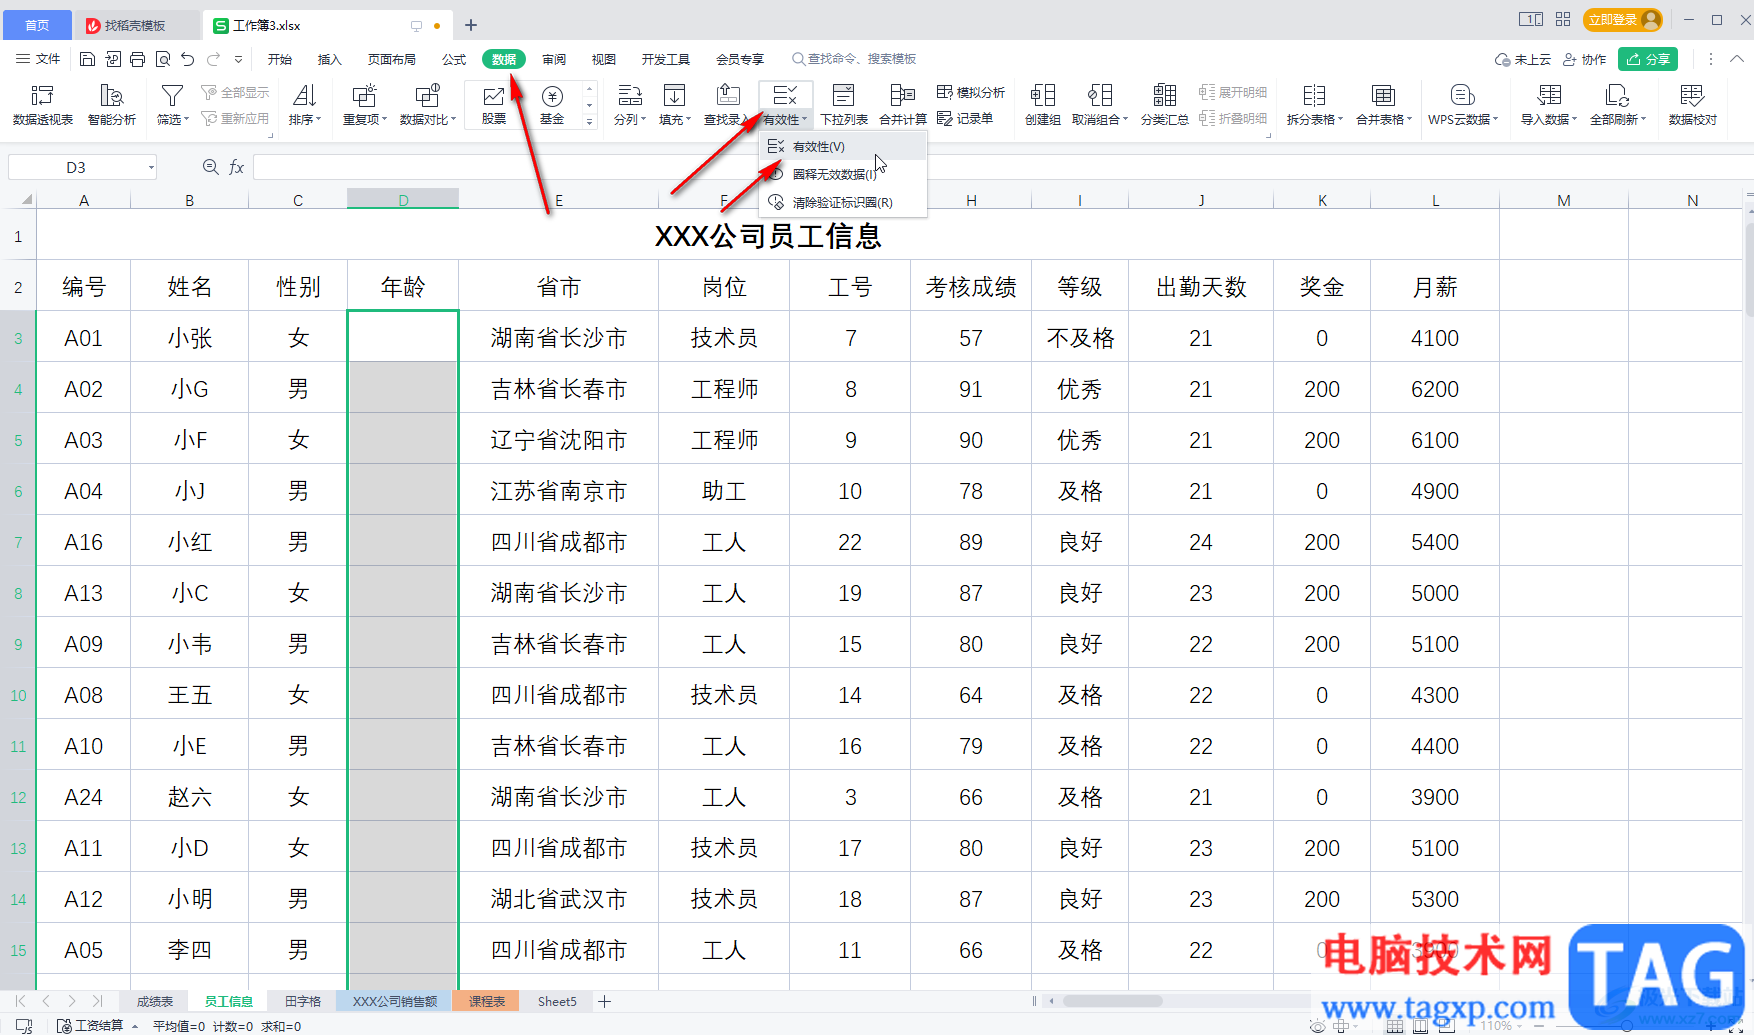The height and width of the screenshot is (1035, 1754).
Task: Open the 课程表 sheet tab
Action: [x=487, y=1001]
